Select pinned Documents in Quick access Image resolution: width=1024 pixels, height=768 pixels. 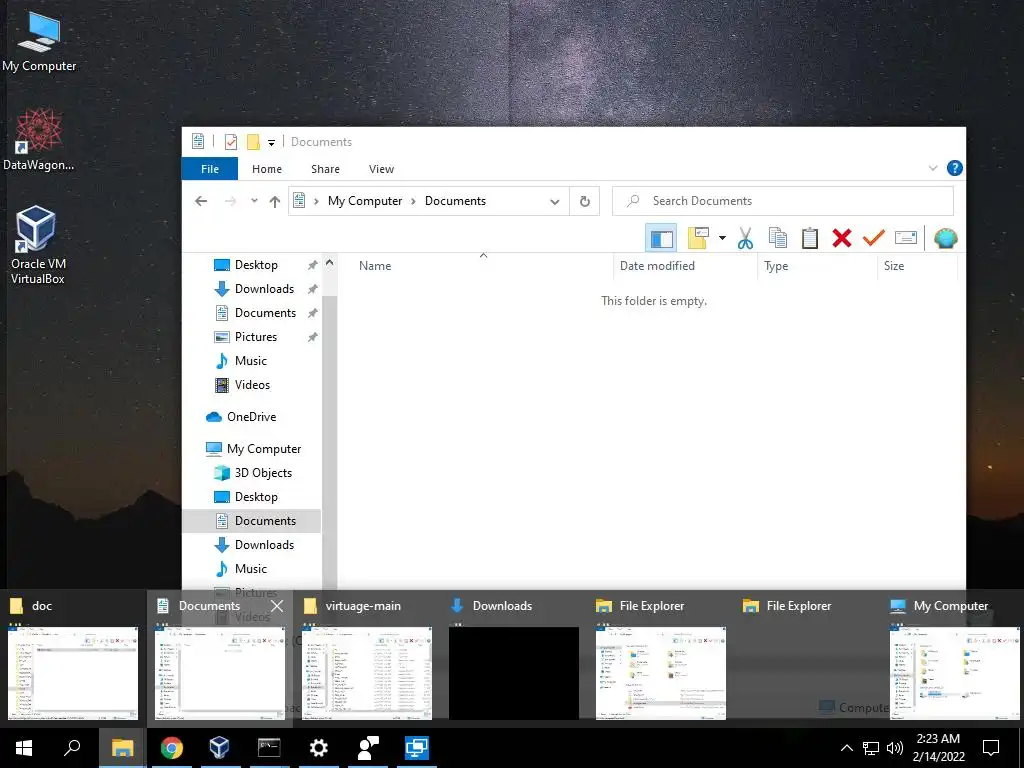point(265,313)
